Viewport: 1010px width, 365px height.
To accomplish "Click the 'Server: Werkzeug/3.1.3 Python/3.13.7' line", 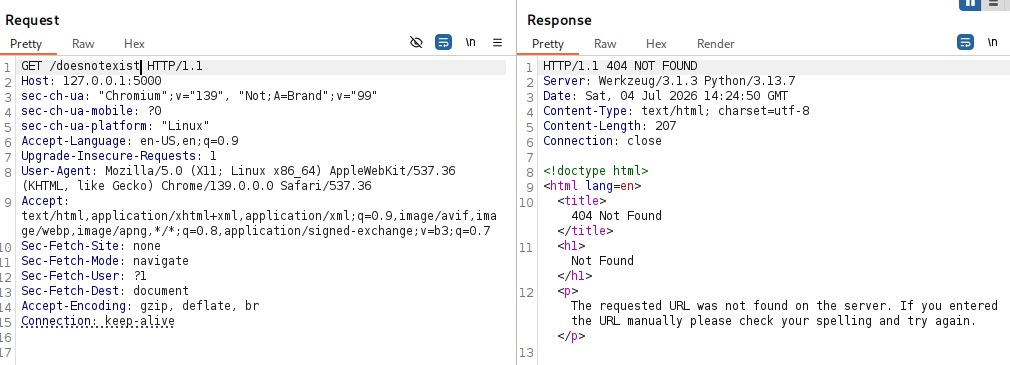I will click(x=669, y=81).
